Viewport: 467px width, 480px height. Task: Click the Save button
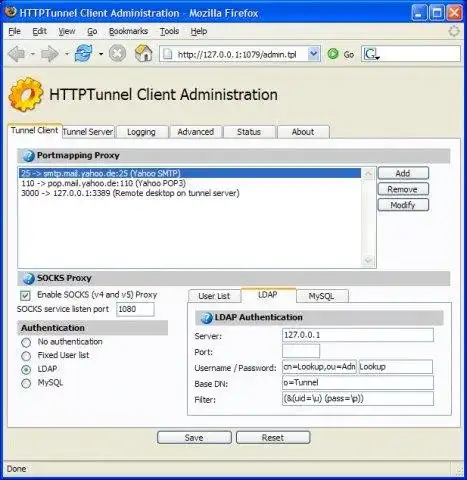[x=194, y=438]
